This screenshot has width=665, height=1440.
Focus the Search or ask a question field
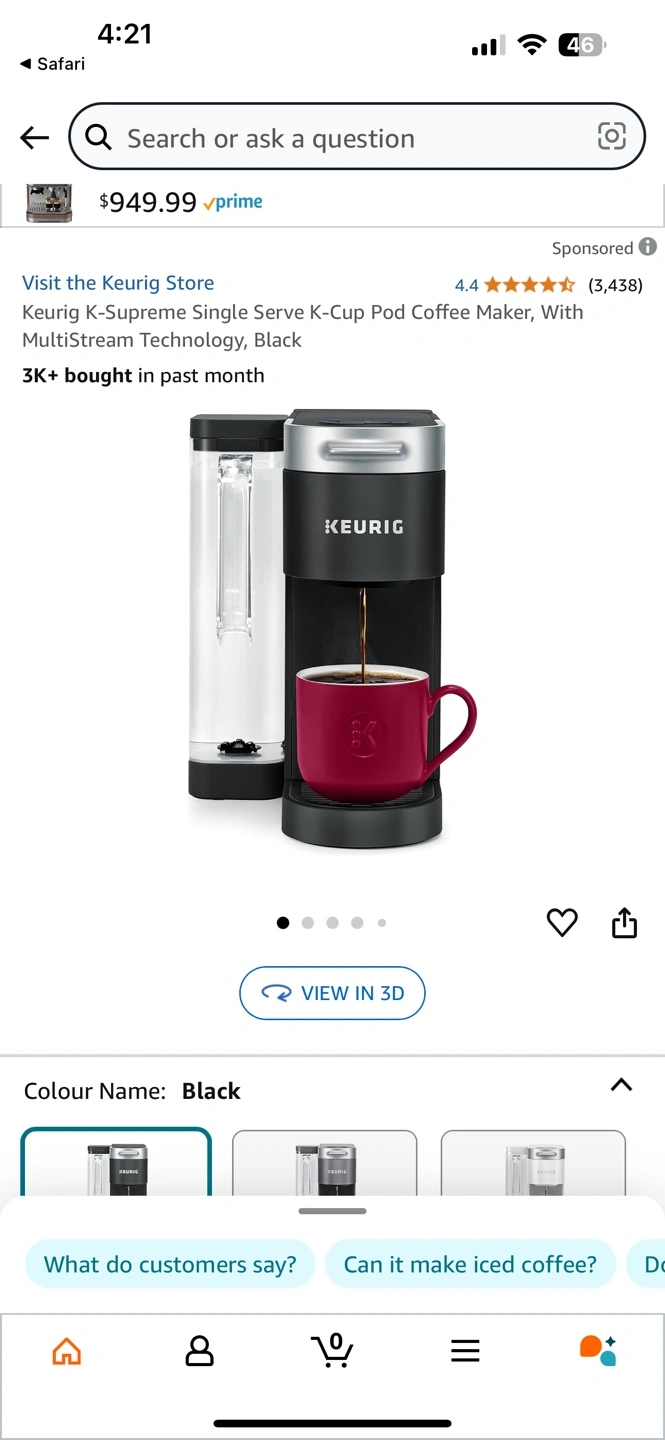pyautogui.click(x=356, y=137)
